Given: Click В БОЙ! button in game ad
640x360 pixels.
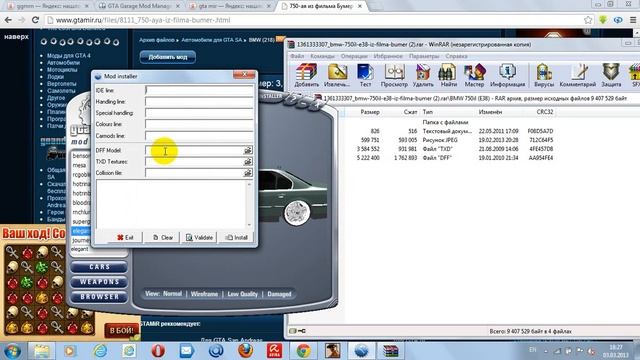Looking at the screenshot, I should pos(121,330).
